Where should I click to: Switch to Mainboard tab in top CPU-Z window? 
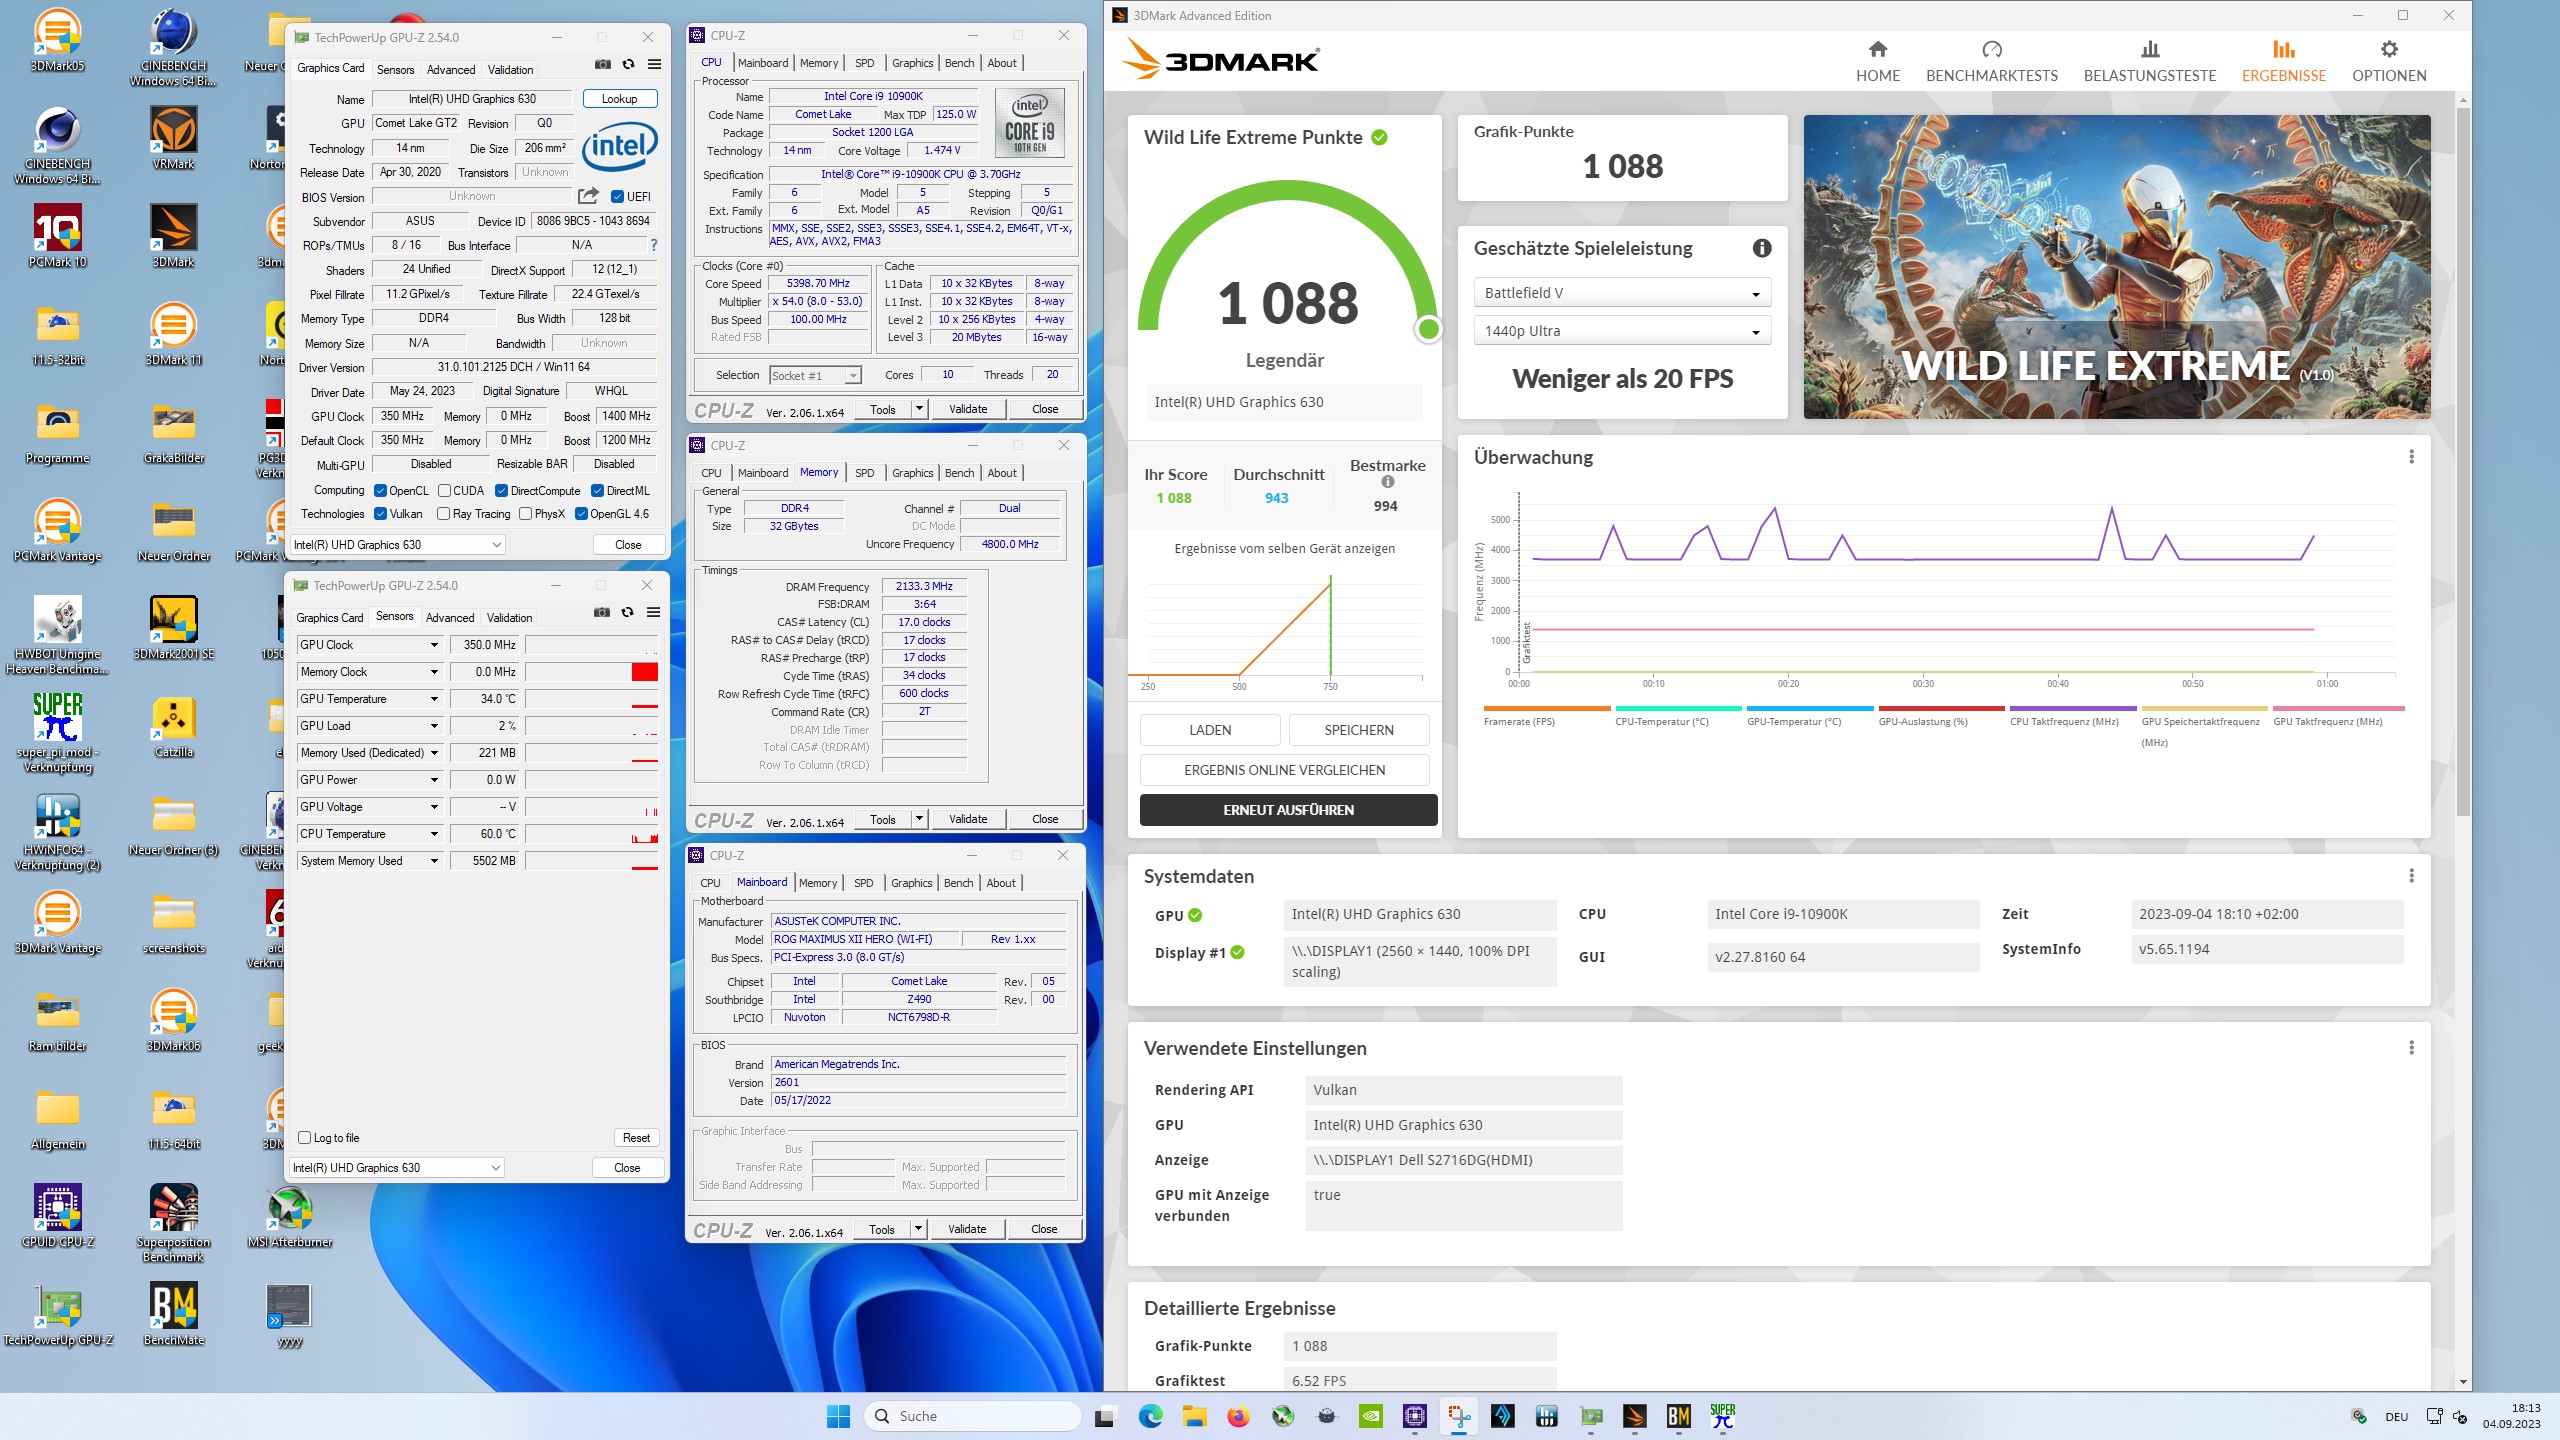pos(763,63)
